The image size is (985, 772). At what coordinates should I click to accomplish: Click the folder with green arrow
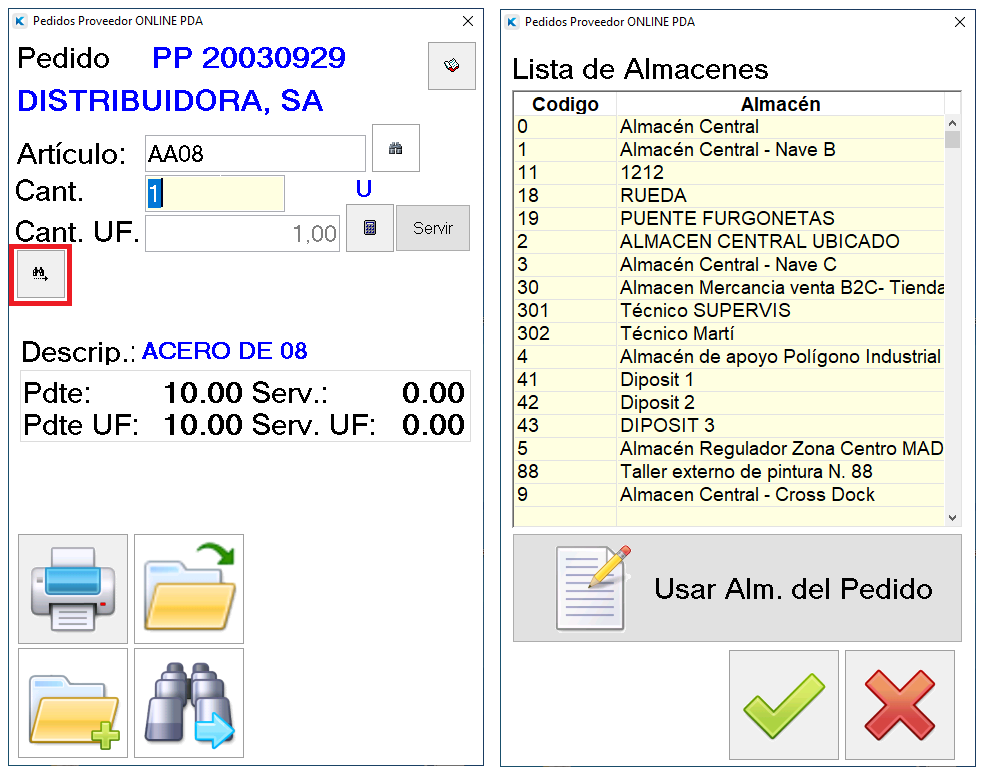pyautogui.click(x=189, y=589)
